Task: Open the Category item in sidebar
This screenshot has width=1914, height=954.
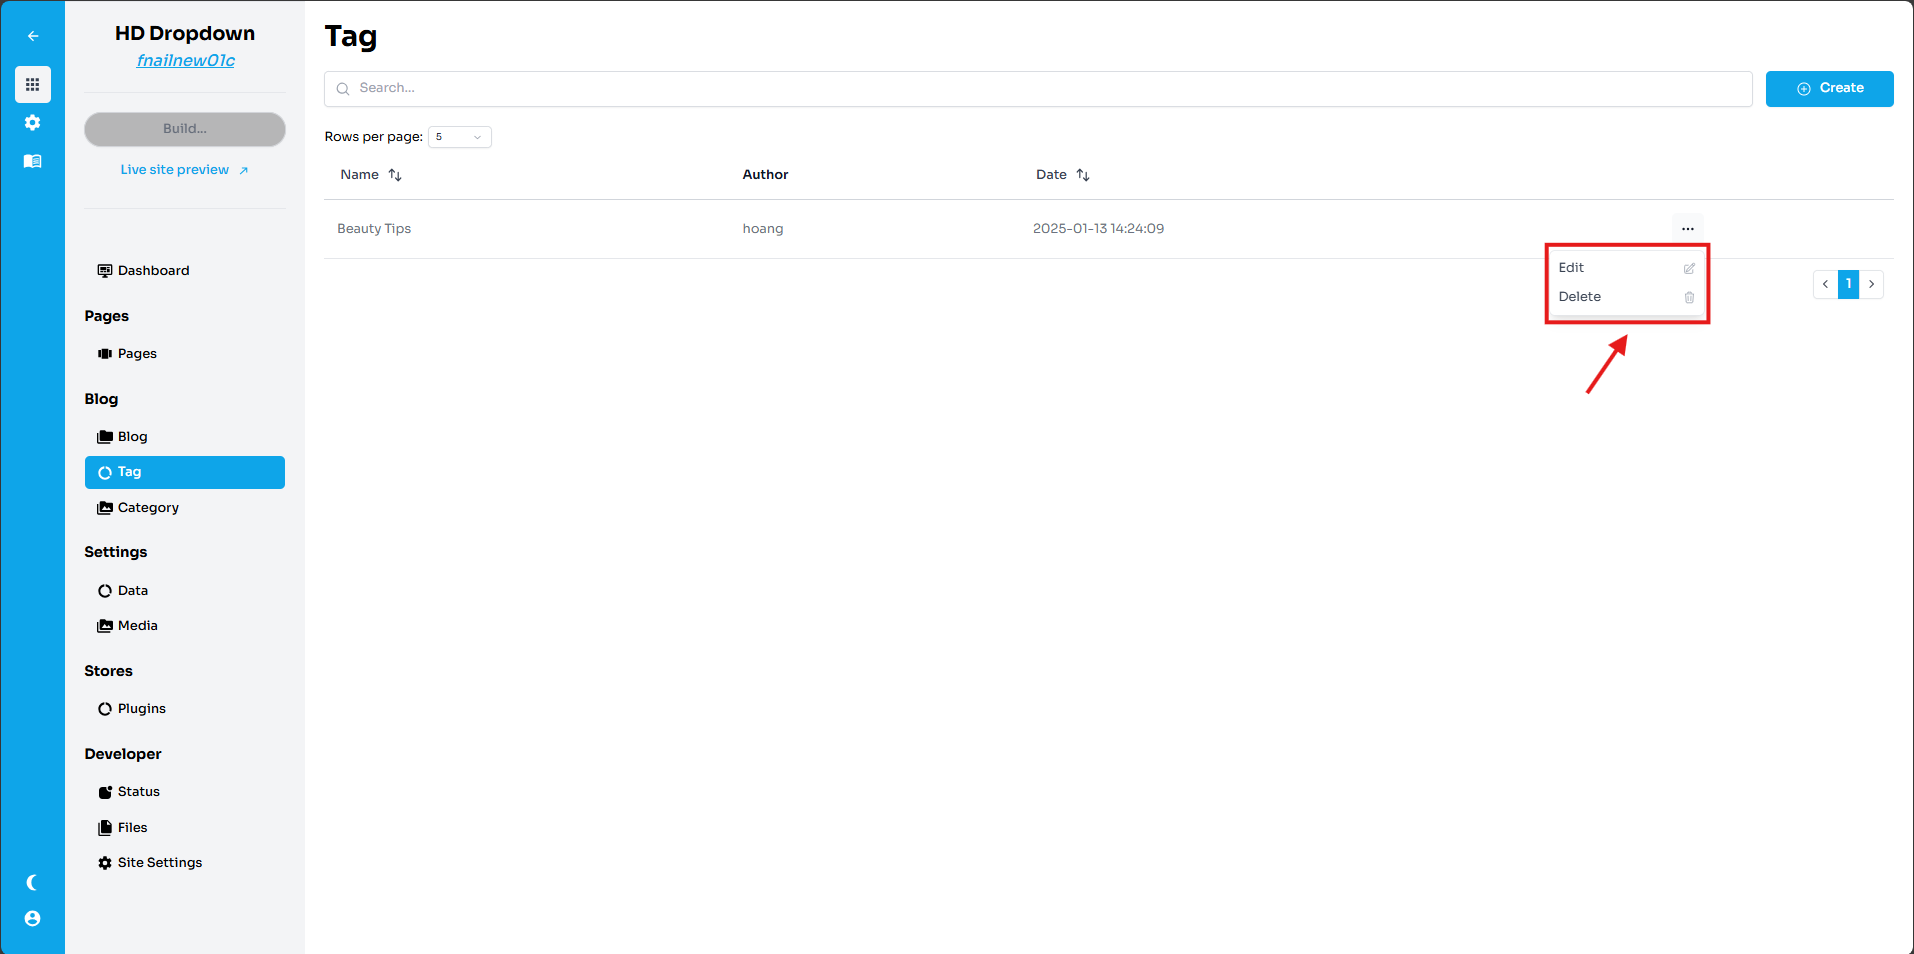Action: (148, 508)
